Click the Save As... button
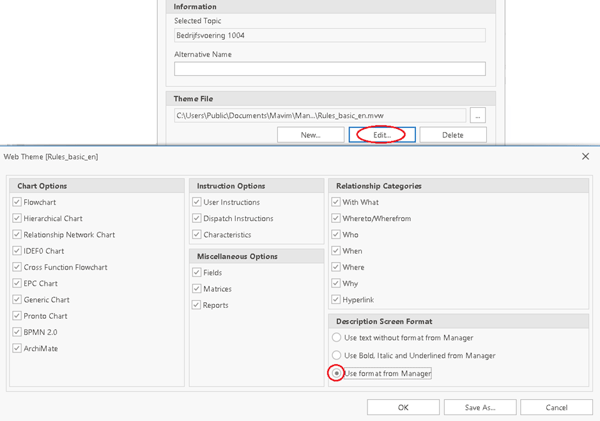 pyautogui.click(x=480, y=407)
